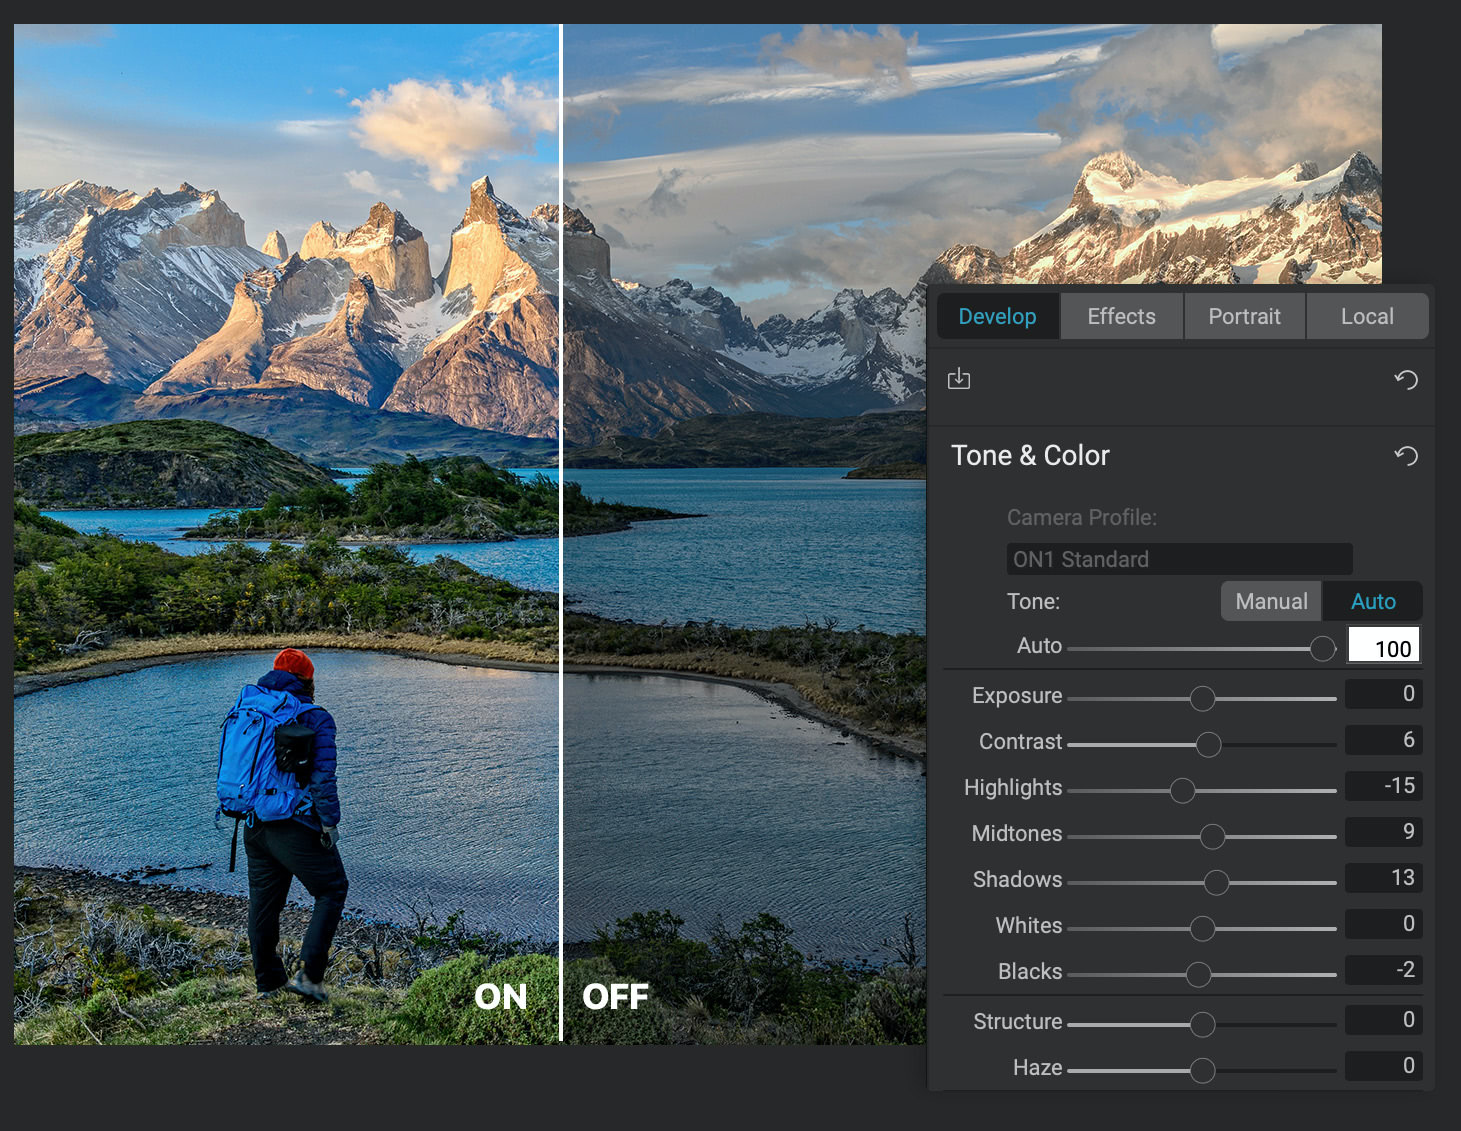This screenshot has height=1131, width=1461.
Task: Select the Local tab
Action: point(1366,316)
